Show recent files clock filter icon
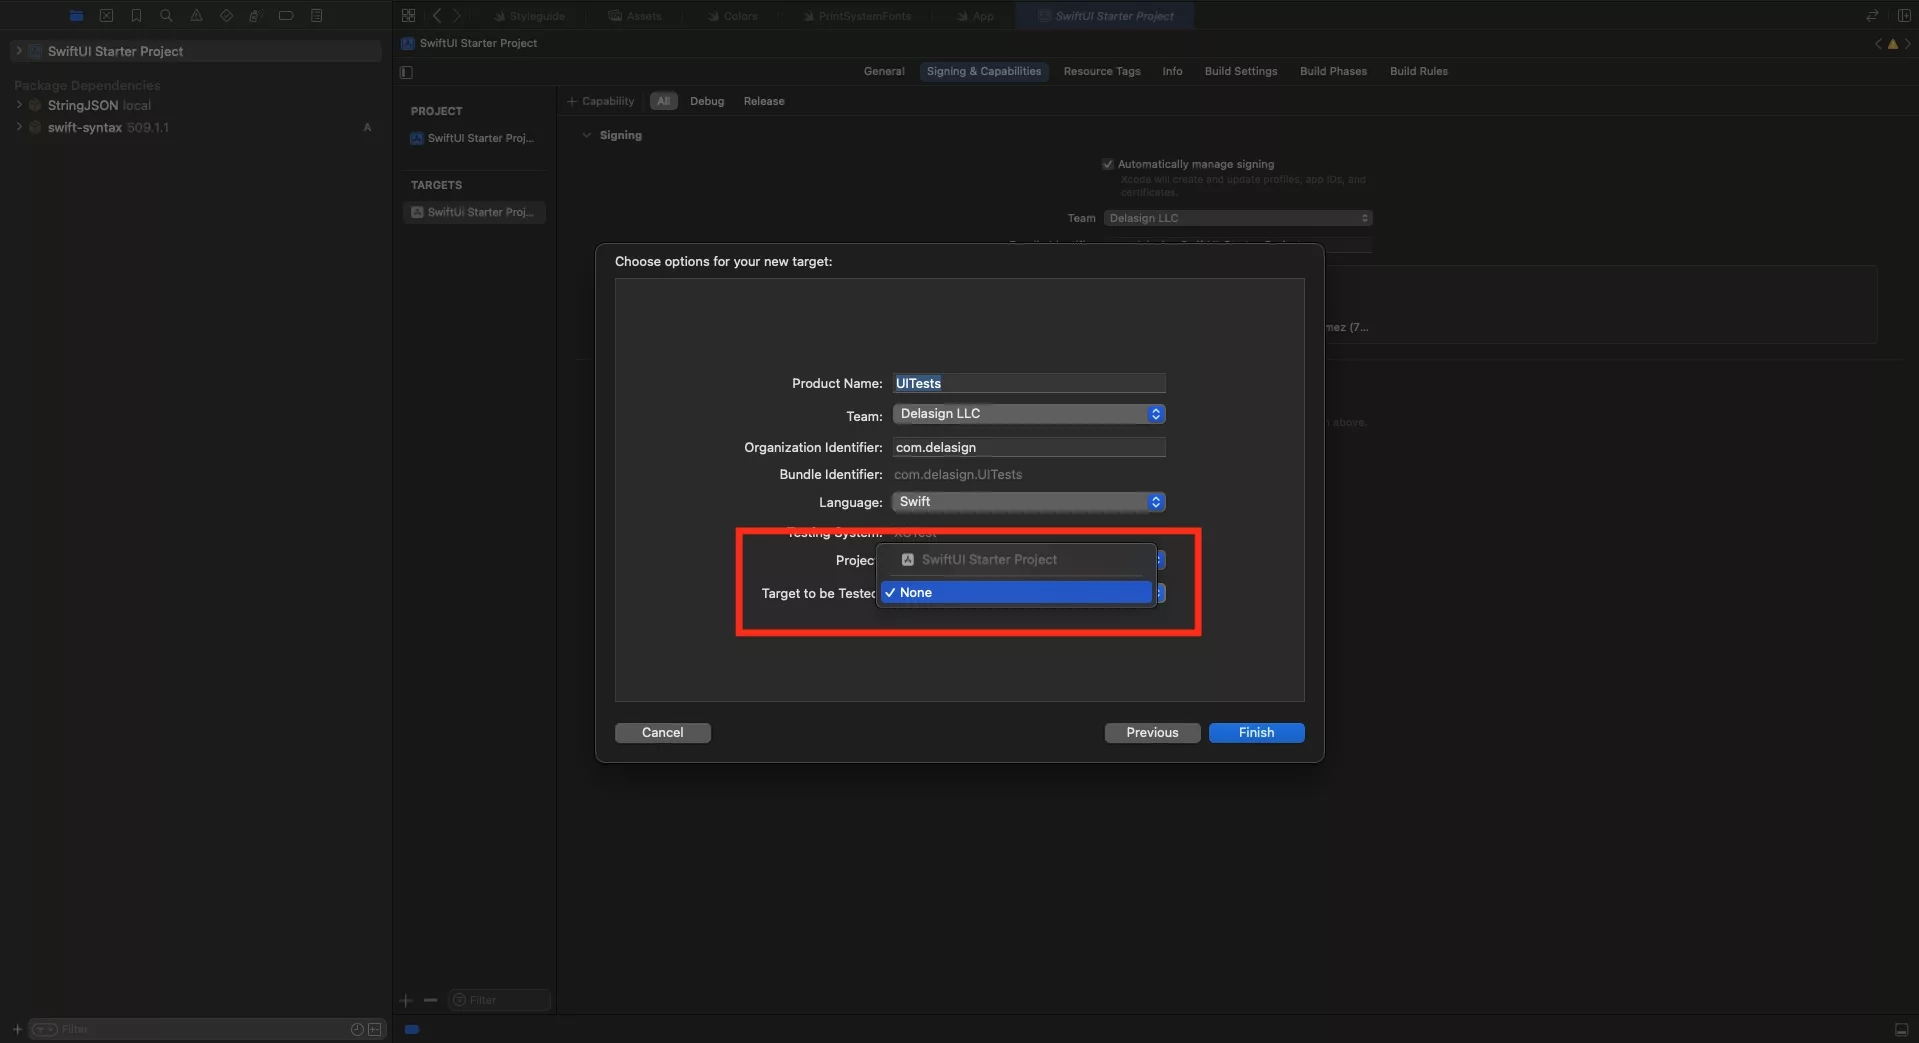The height and width of the screenshot is (1043, 1919). point(357,1029)
